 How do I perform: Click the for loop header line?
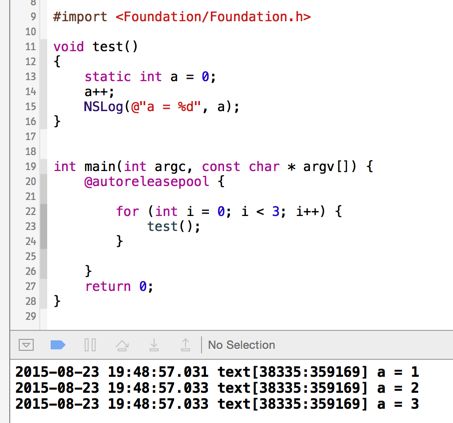tap(229, 211)
